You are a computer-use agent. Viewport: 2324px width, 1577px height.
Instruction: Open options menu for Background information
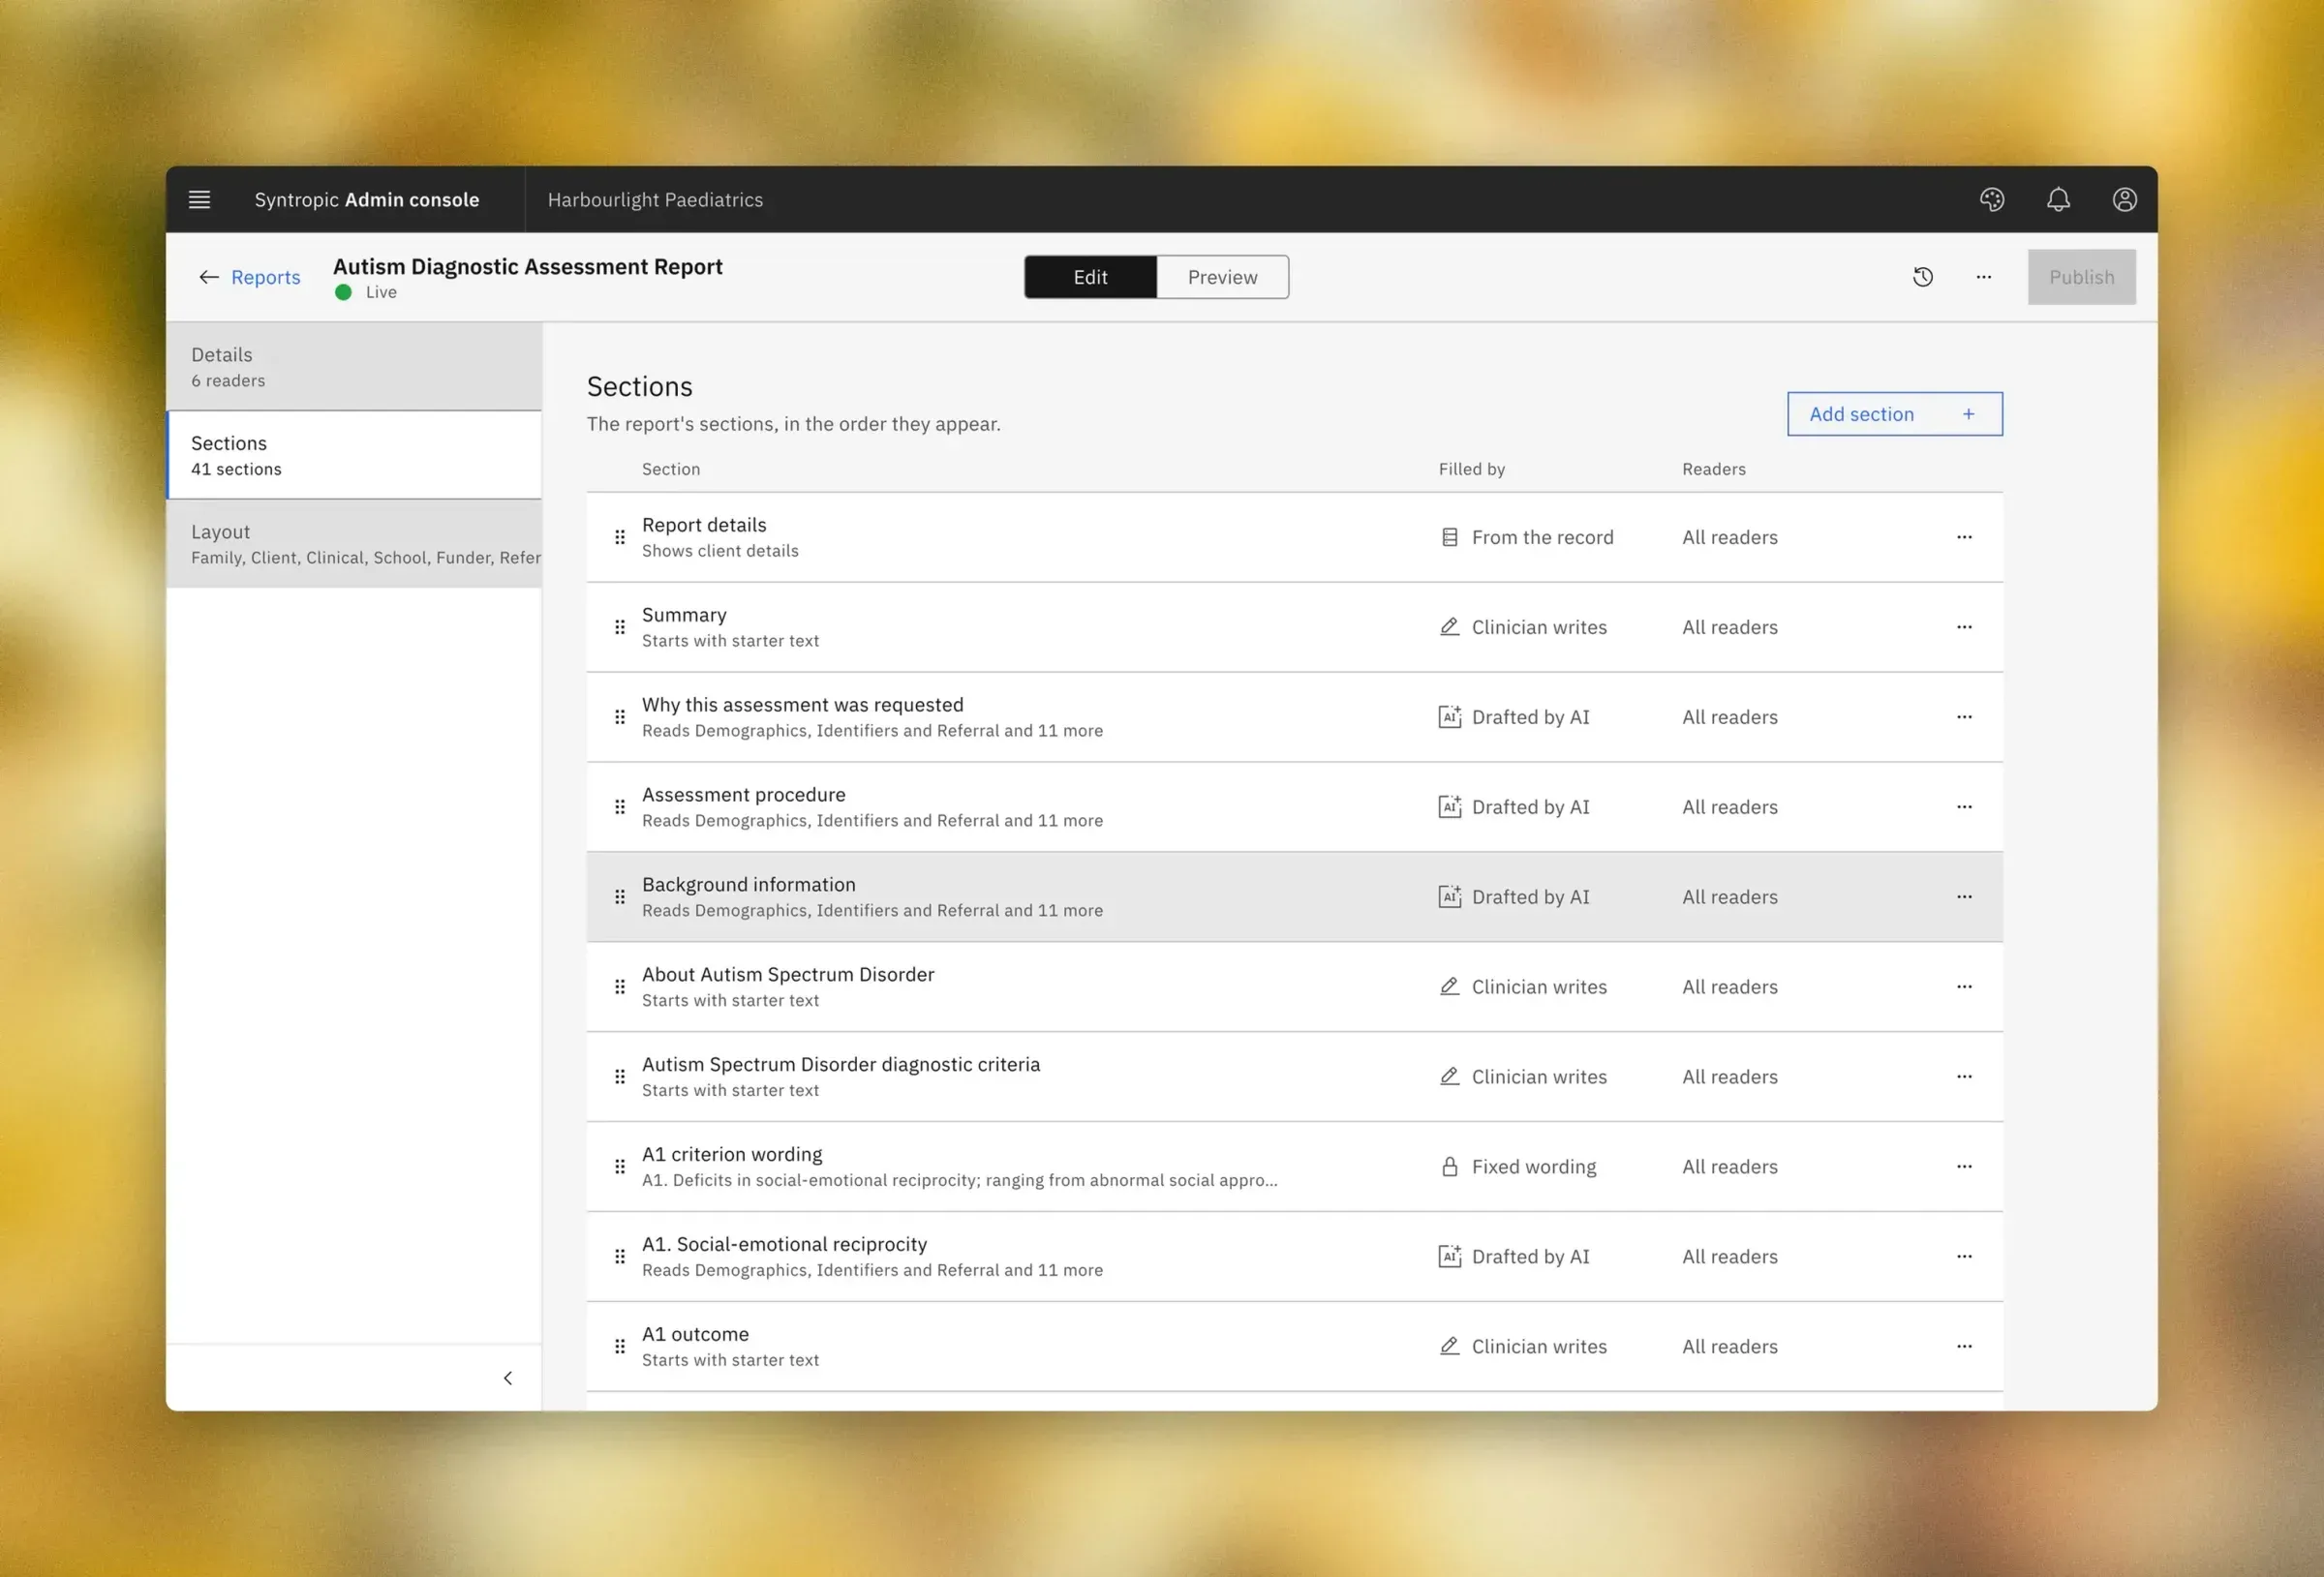click(x=1964, y=897)
